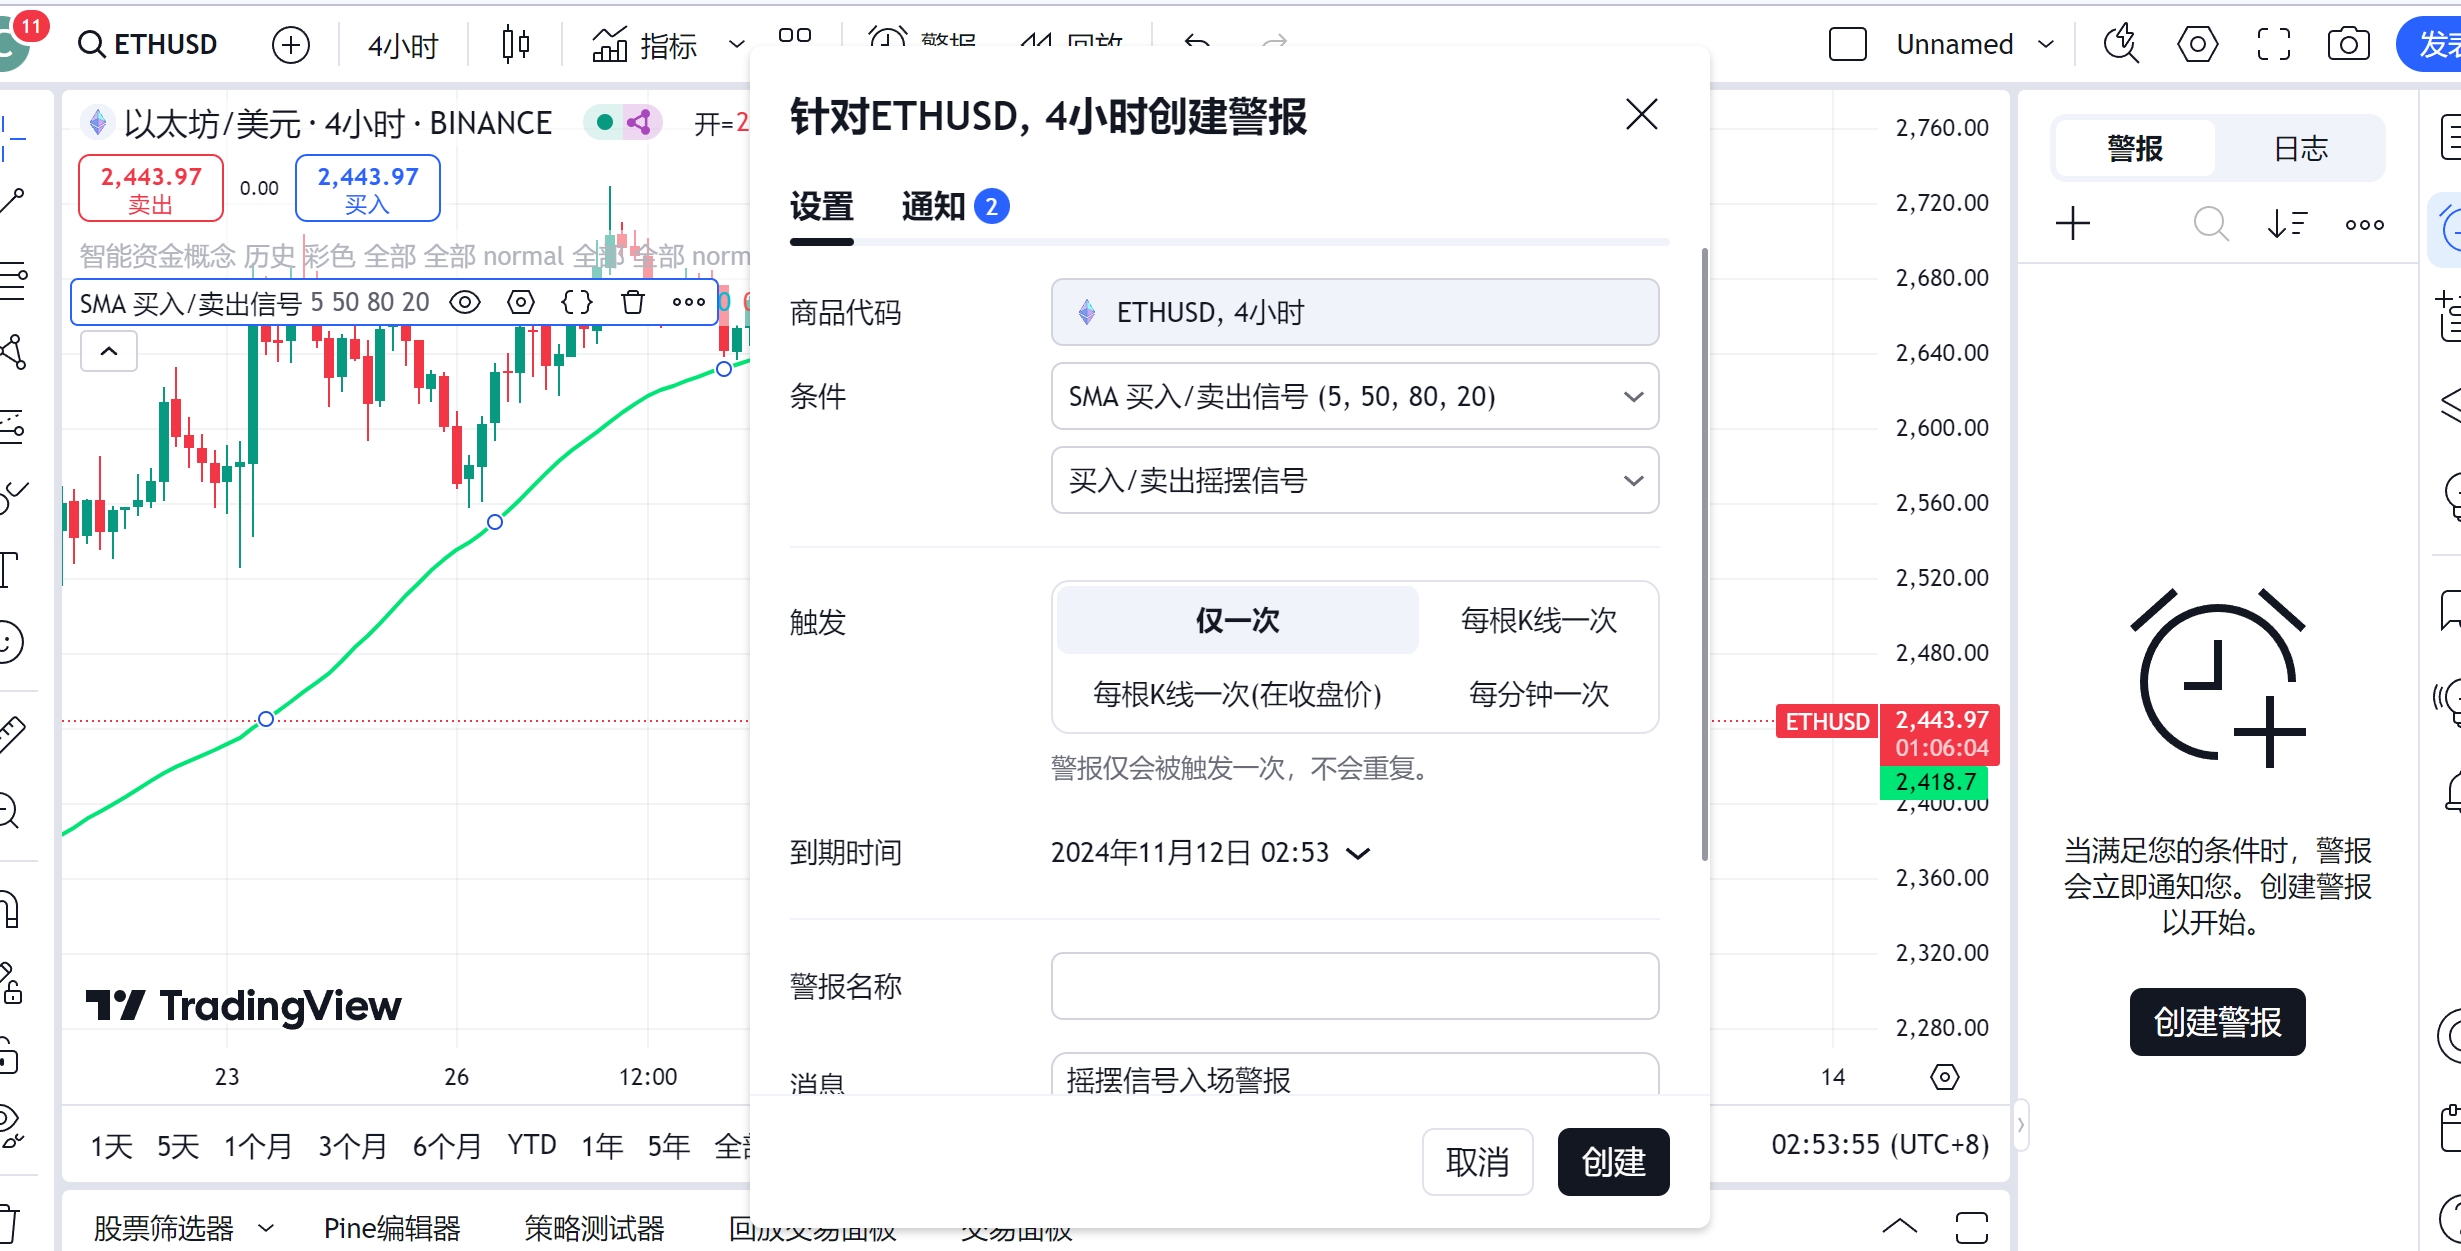
Task: Click the undo arrow in toolbar
Action: (x=1197, y=42)
